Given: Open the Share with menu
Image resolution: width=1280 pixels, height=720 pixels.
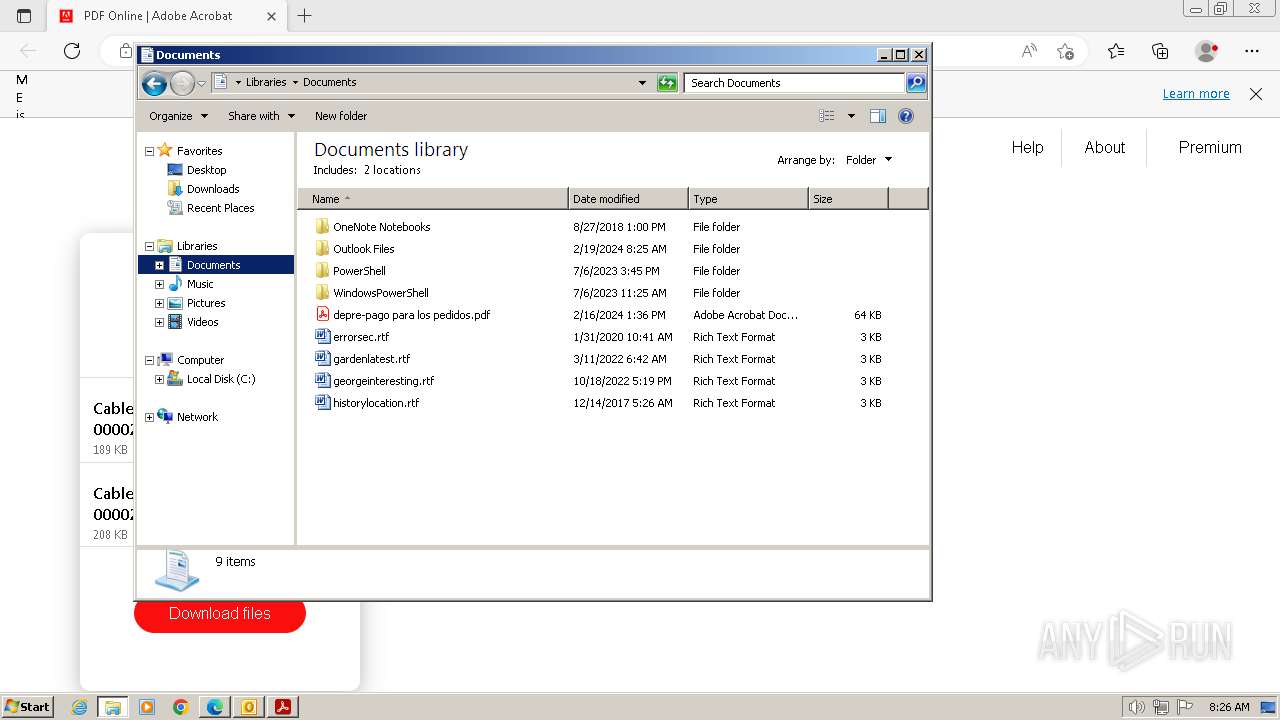Looking at the screenshot, I should [262, 116].
